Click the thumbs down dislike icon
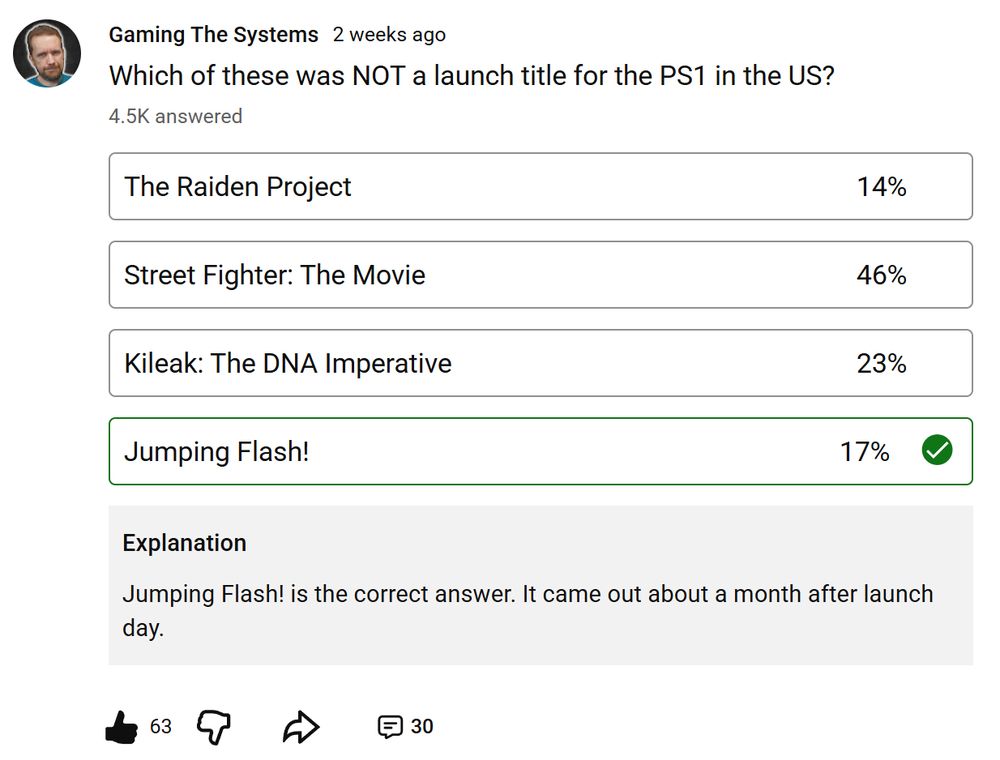This screenshot has height=760, width=1000. click(213, 727)
